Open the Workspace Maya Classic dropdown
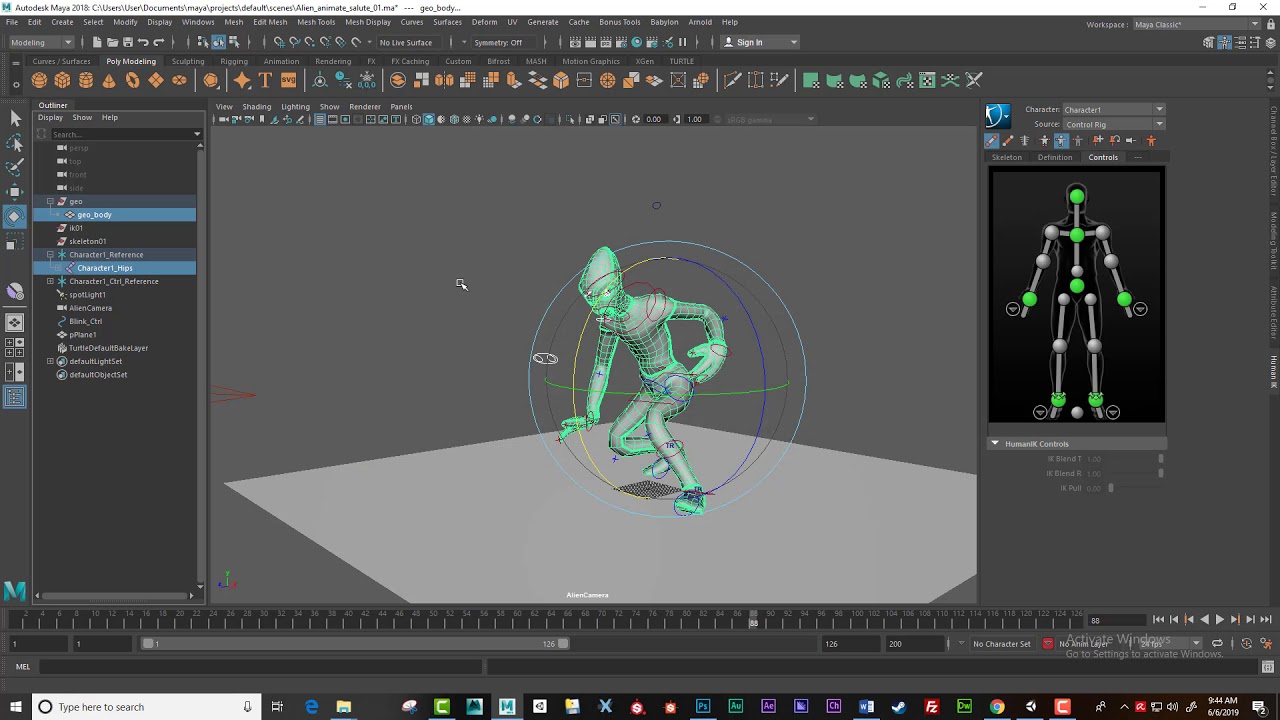Image resolution: width=1280 pixels, height=720 pixels. click(x=1196, y=24)
